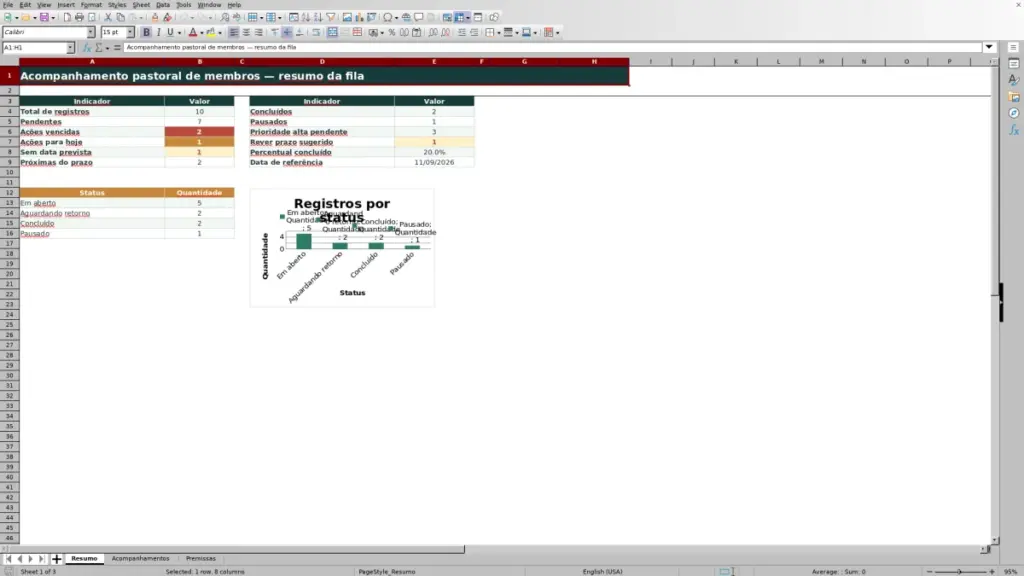The image size is (1024, 576).
Task: Open the sidebar Styles deck
Action: click(x=1014, y=80)
